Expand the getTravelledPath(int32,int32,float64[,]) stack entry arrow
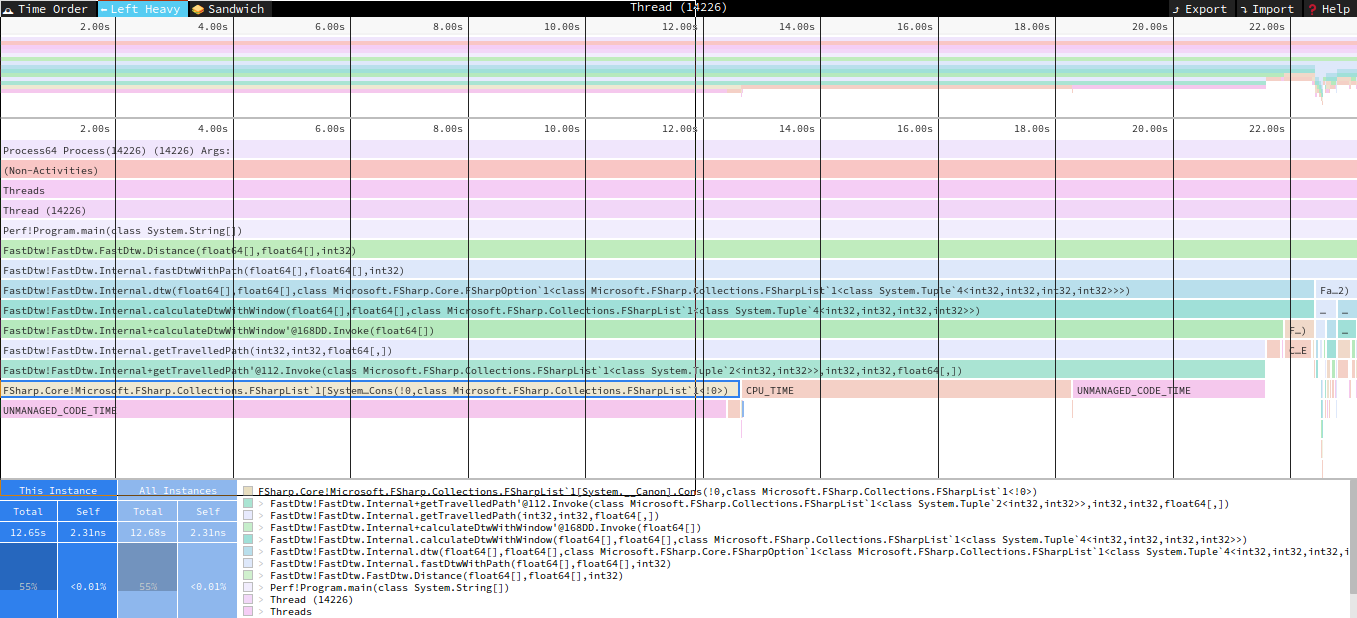1357x618 pixels. (x=262, y=516)
